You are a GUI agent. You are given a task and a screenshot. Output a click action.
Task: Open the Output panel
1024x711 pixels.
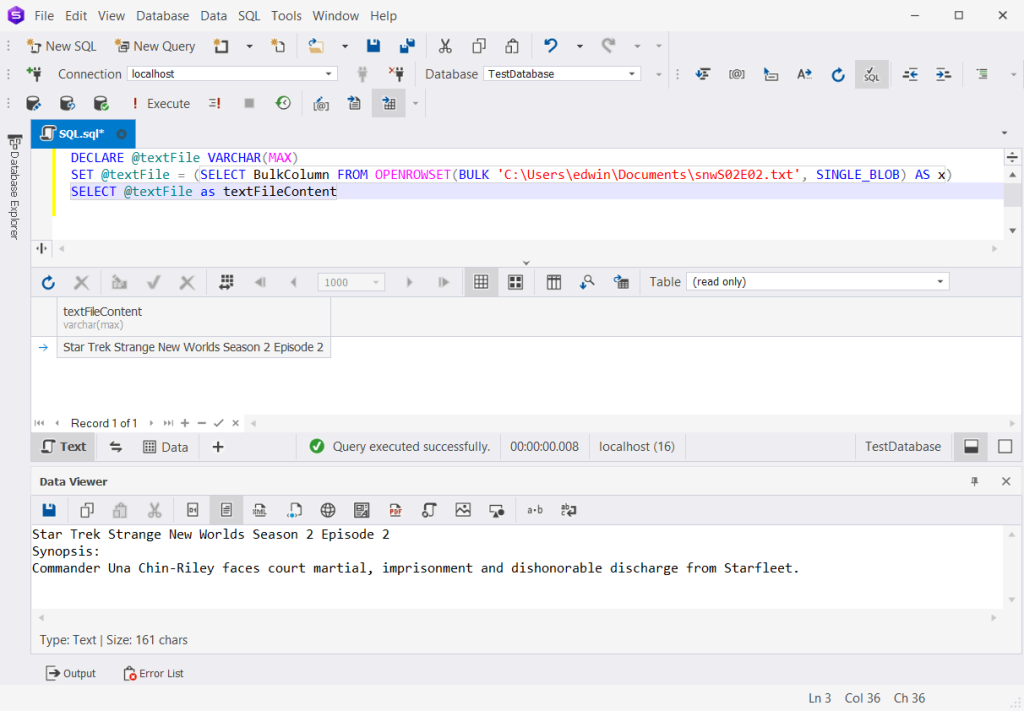[x=71, y=673]
